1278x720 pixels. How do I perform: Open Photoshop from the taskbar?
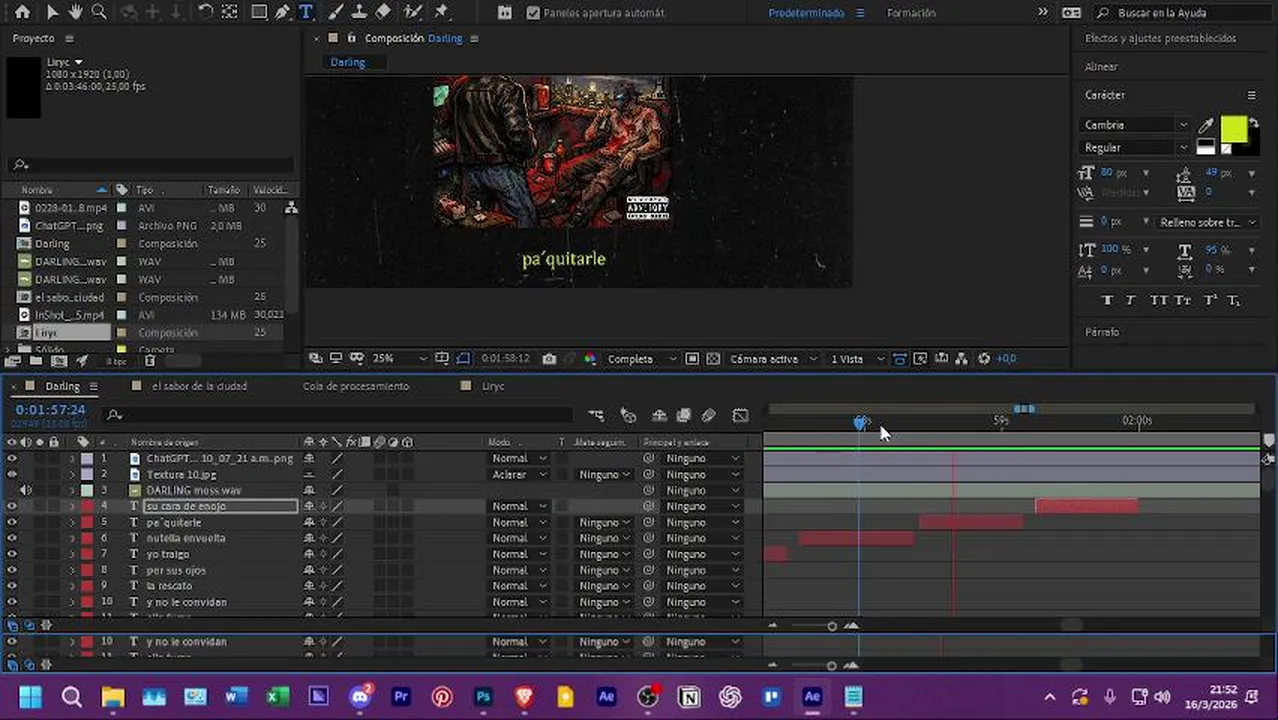(484, 697)
